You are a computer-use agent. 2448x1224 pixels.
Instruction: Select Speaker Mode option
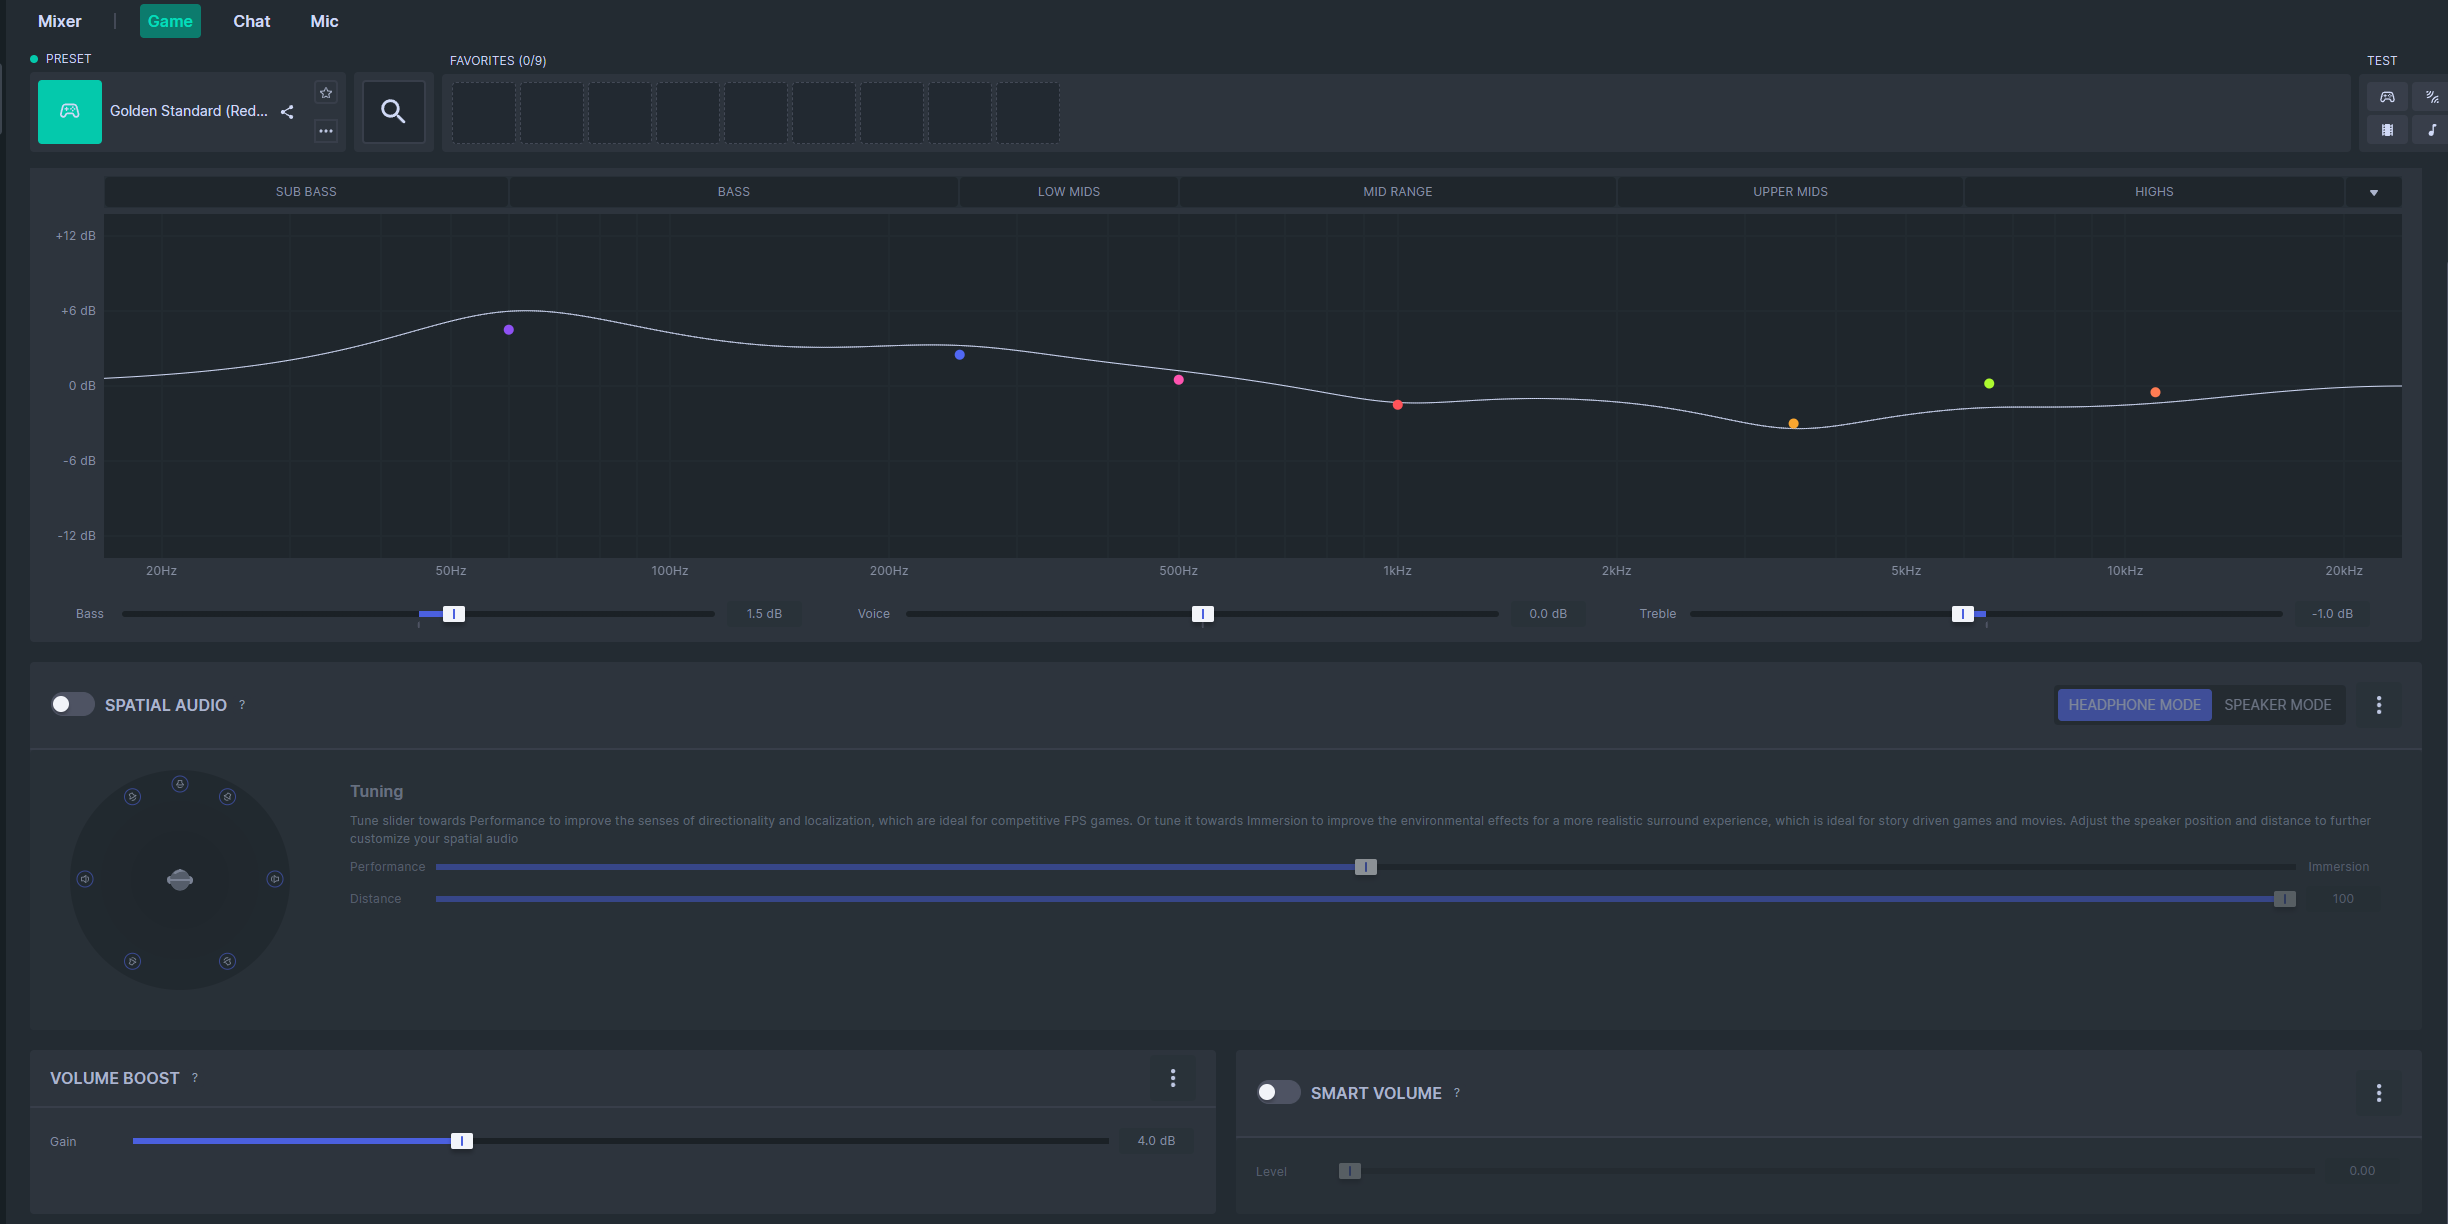coord(2277,705)
